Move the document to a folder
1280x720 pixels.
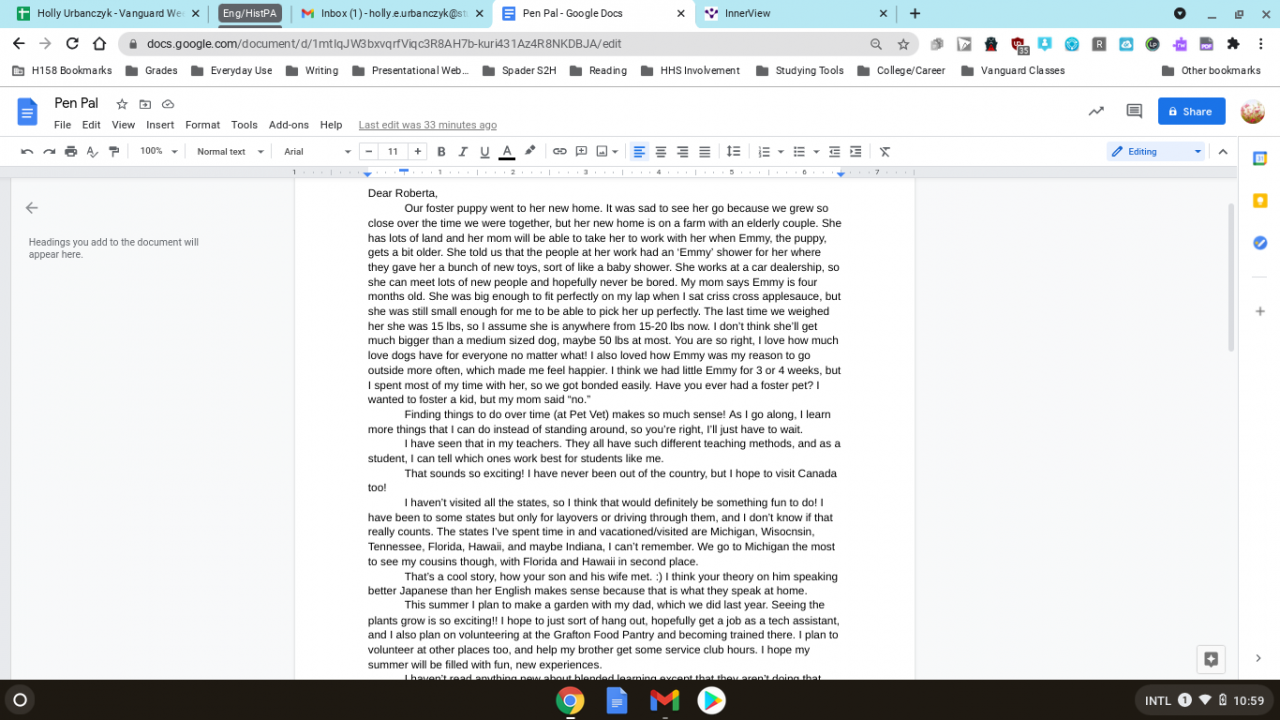tap(145, 104)
